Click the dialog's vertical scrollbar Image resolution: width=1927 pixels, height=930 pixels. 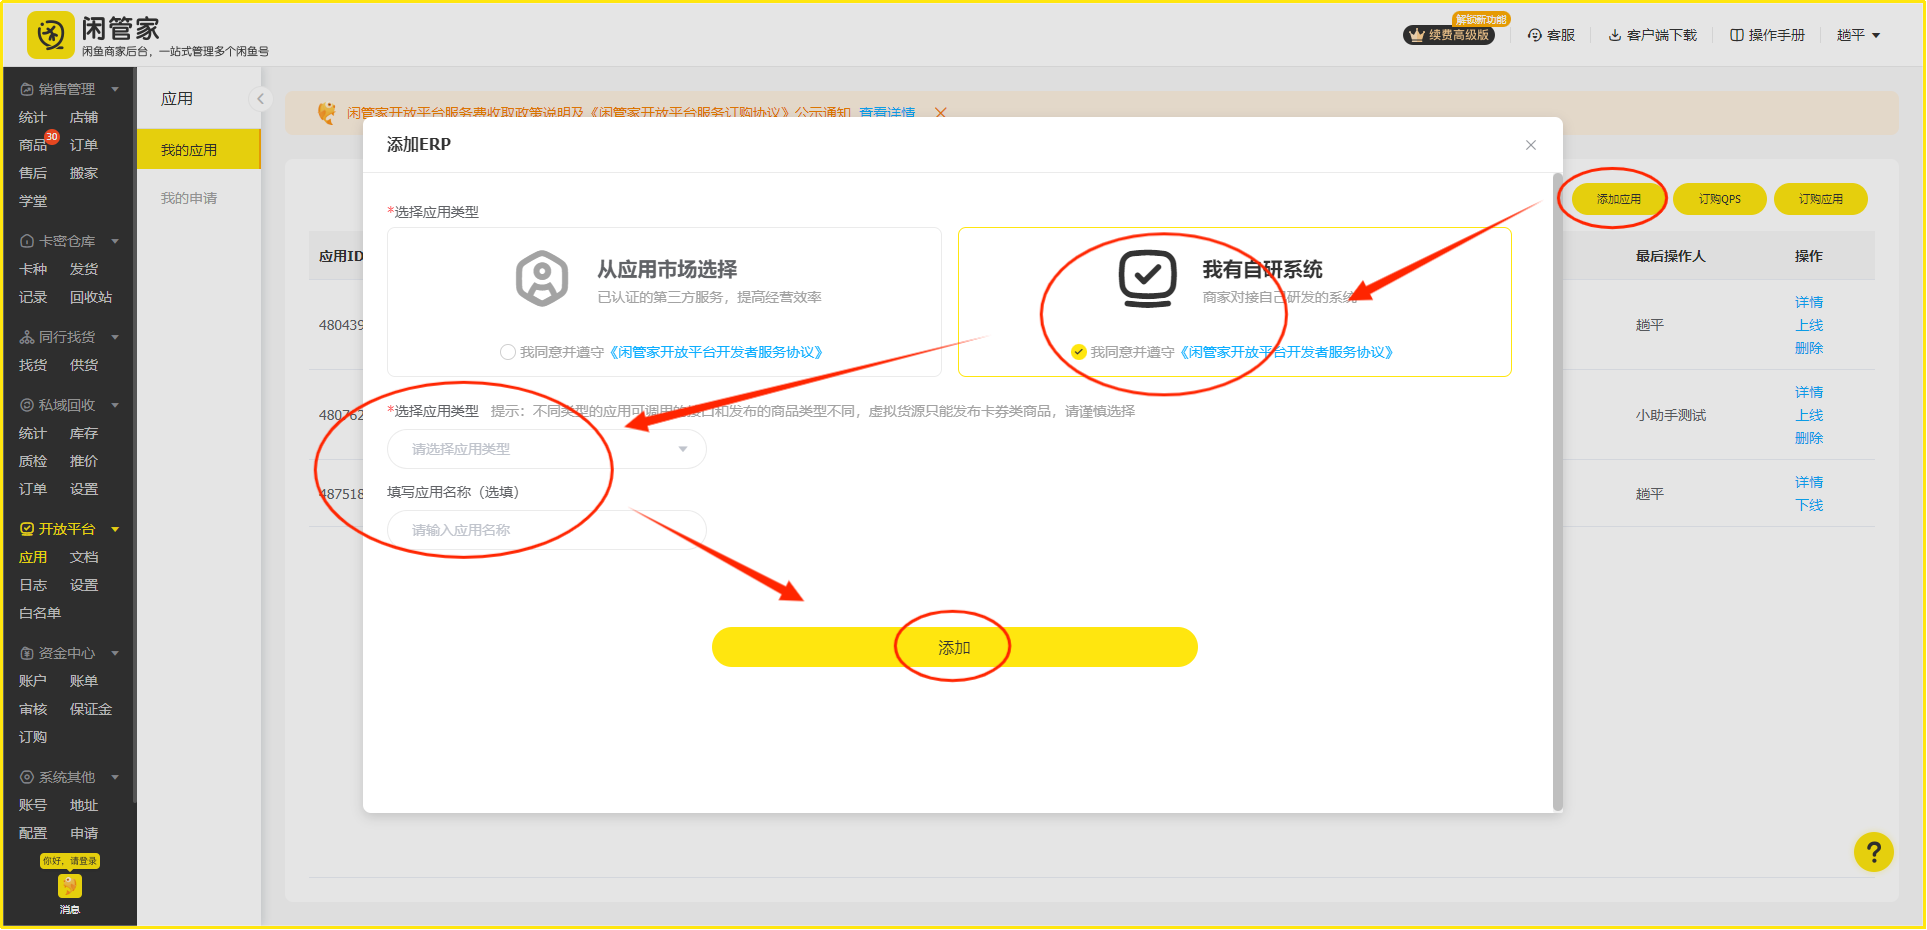pos(1557,490)
